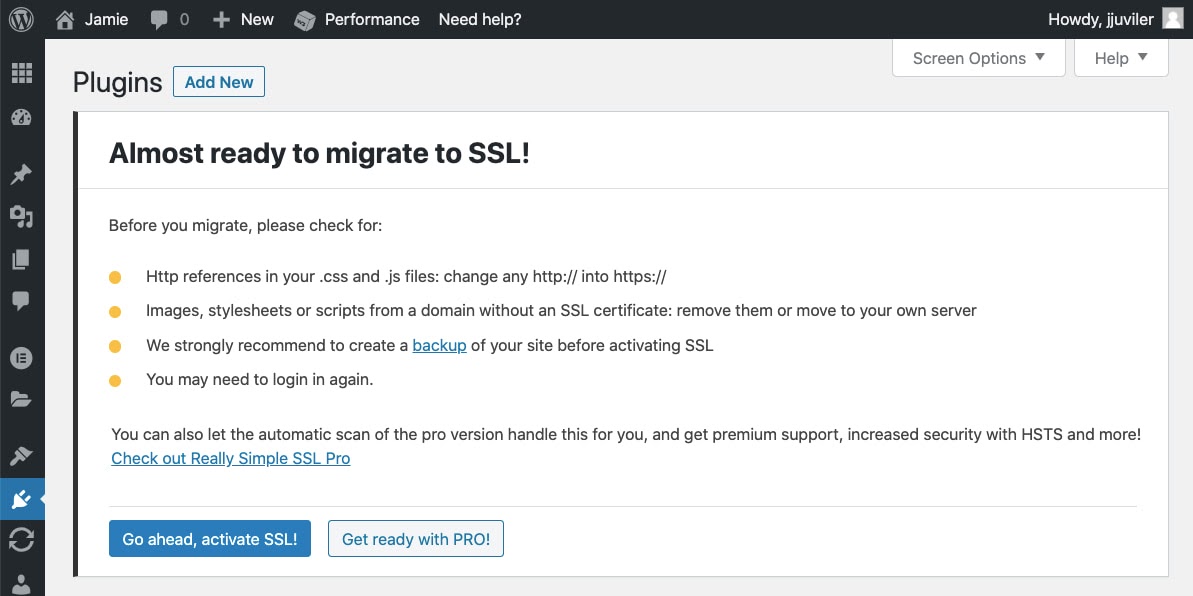
Task: Open comments via the speech bubble icon
Action: point(159,21)
